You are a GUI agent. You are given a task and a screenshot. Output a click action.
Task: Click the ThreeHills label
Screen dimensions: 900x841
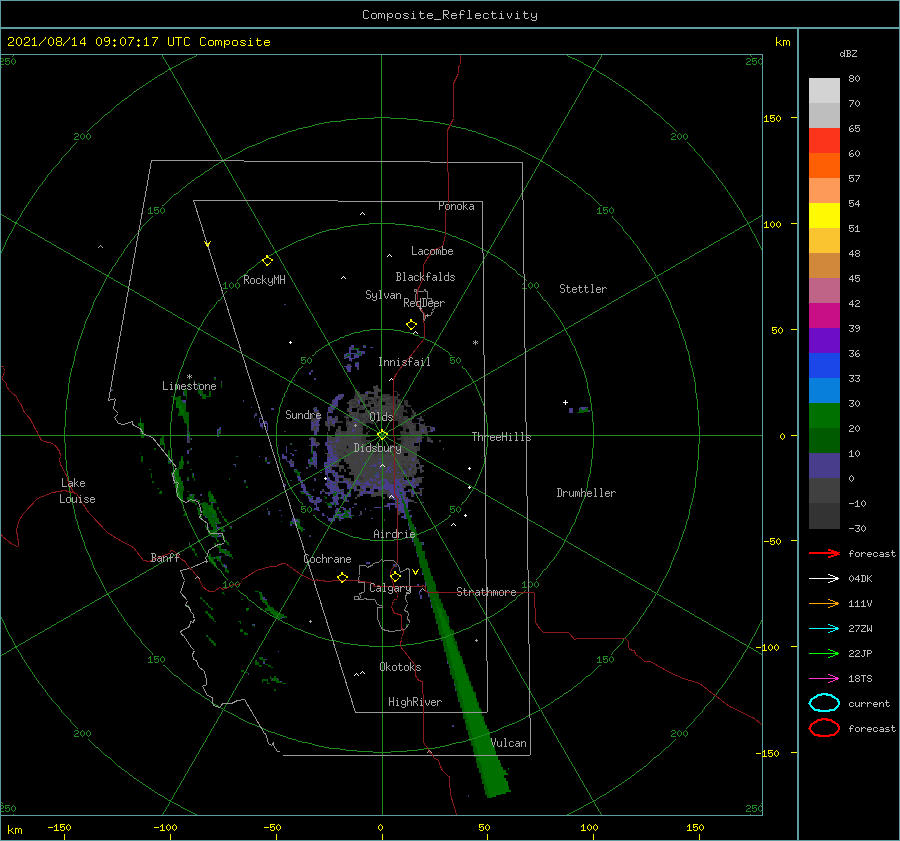[x=501, y=437]
